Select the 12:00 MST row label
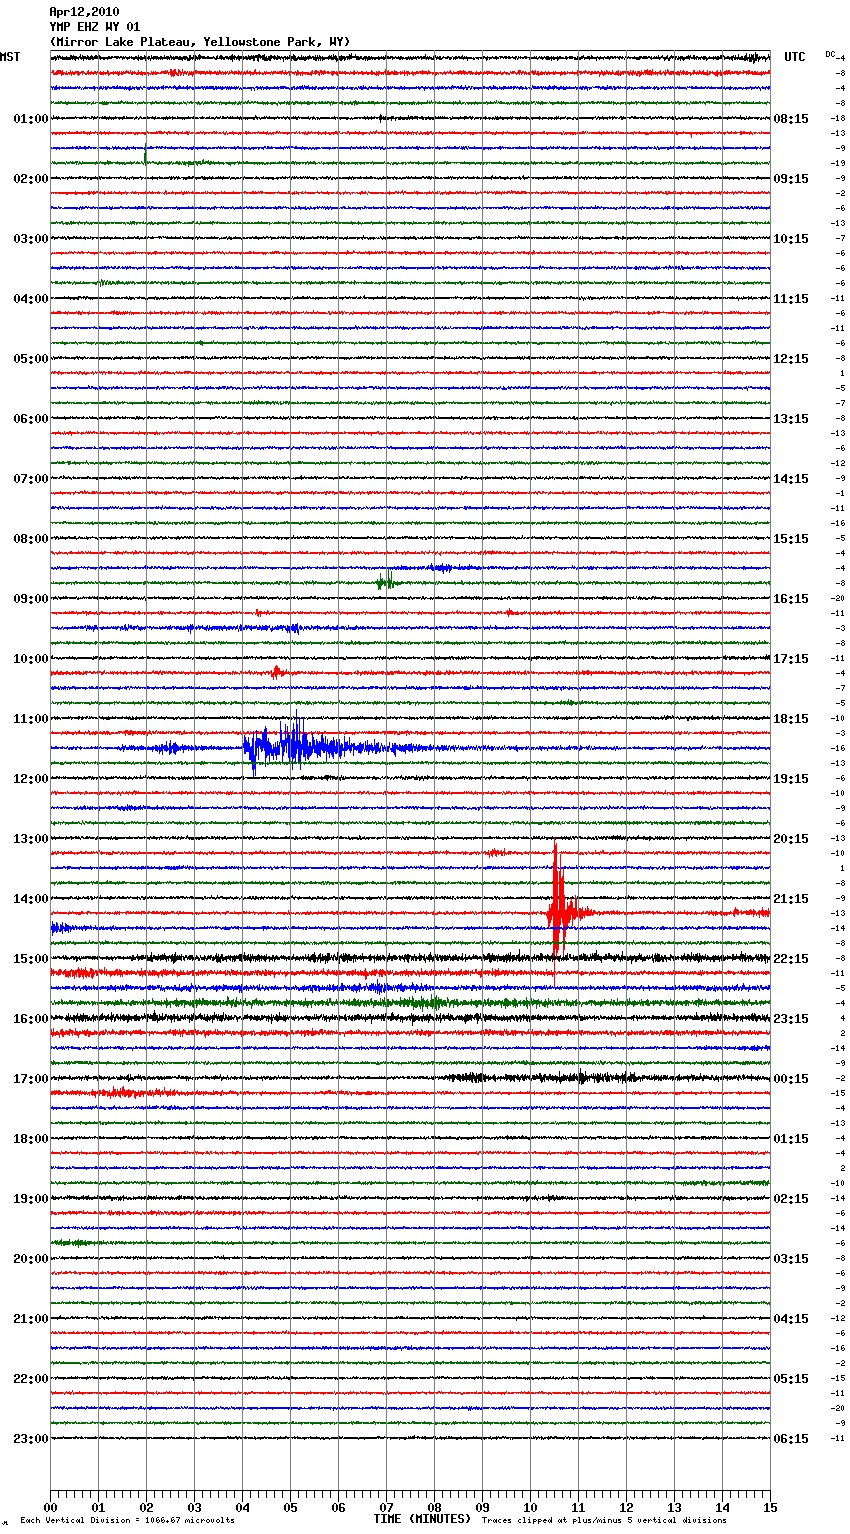850x1534 pixels. 31,779
